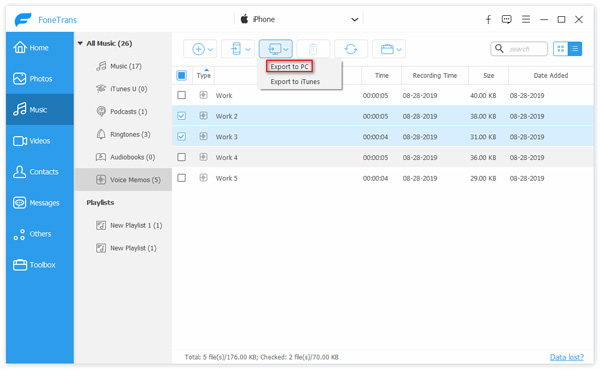Open Contacts section
Image resolution: width=600 pixels, height=370 pixels.
click(x=39, y=172)
